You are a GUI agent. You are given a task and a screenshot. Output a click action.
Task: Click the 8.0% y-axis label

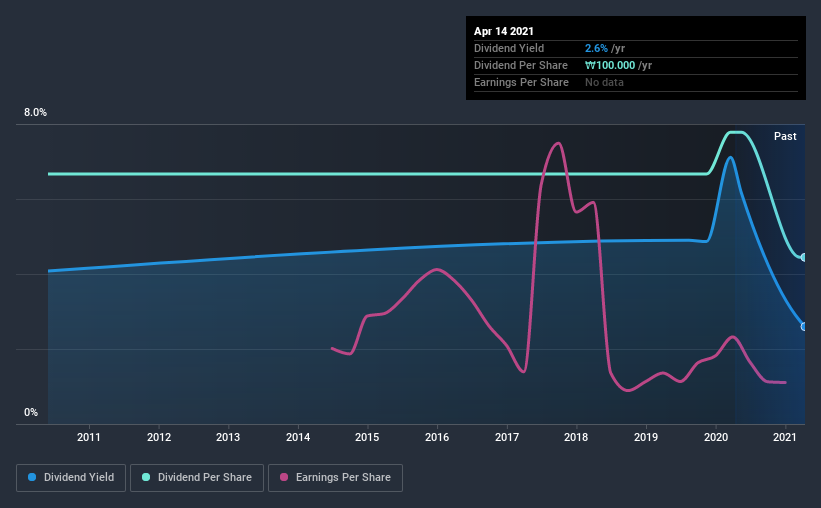[x=35, y=112]
